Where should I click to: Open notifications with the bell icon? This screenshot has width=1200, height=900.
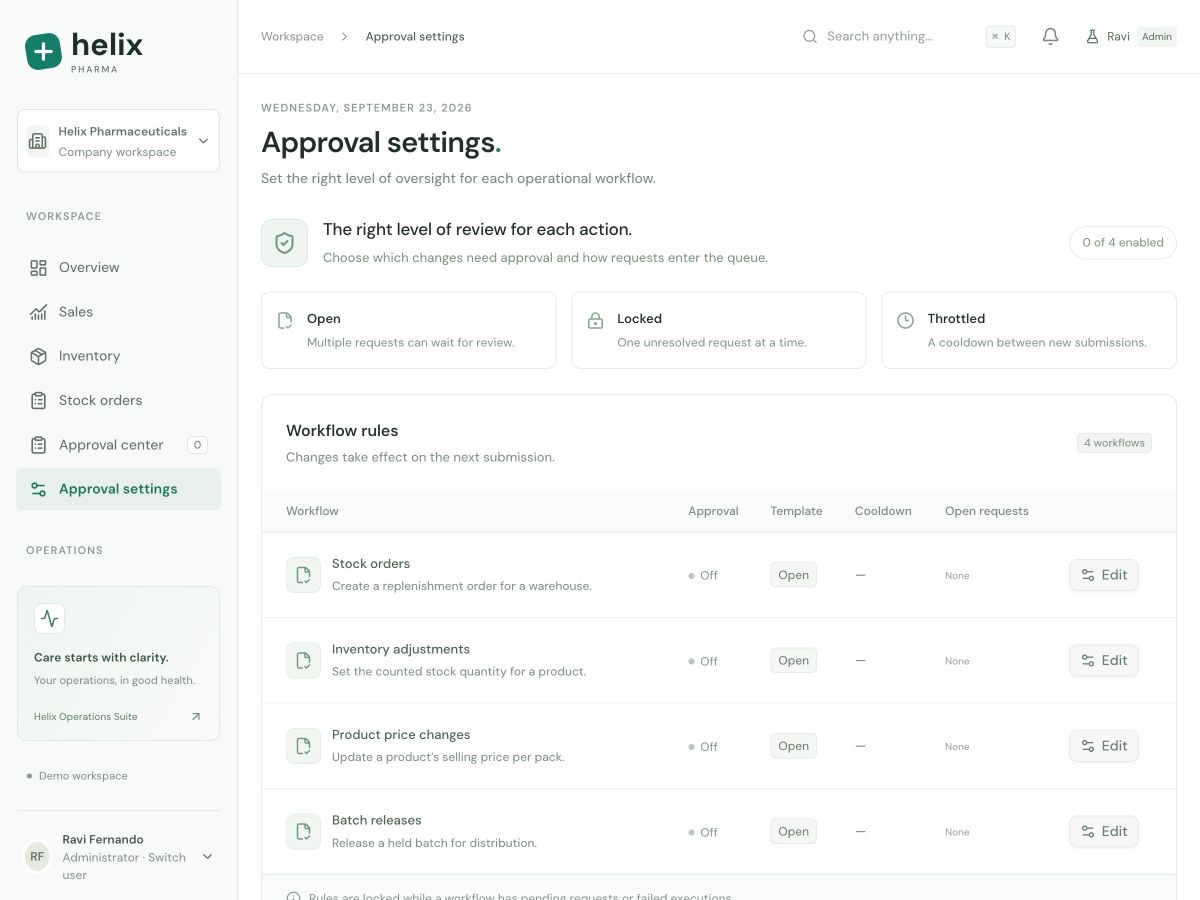(1050, 37)
